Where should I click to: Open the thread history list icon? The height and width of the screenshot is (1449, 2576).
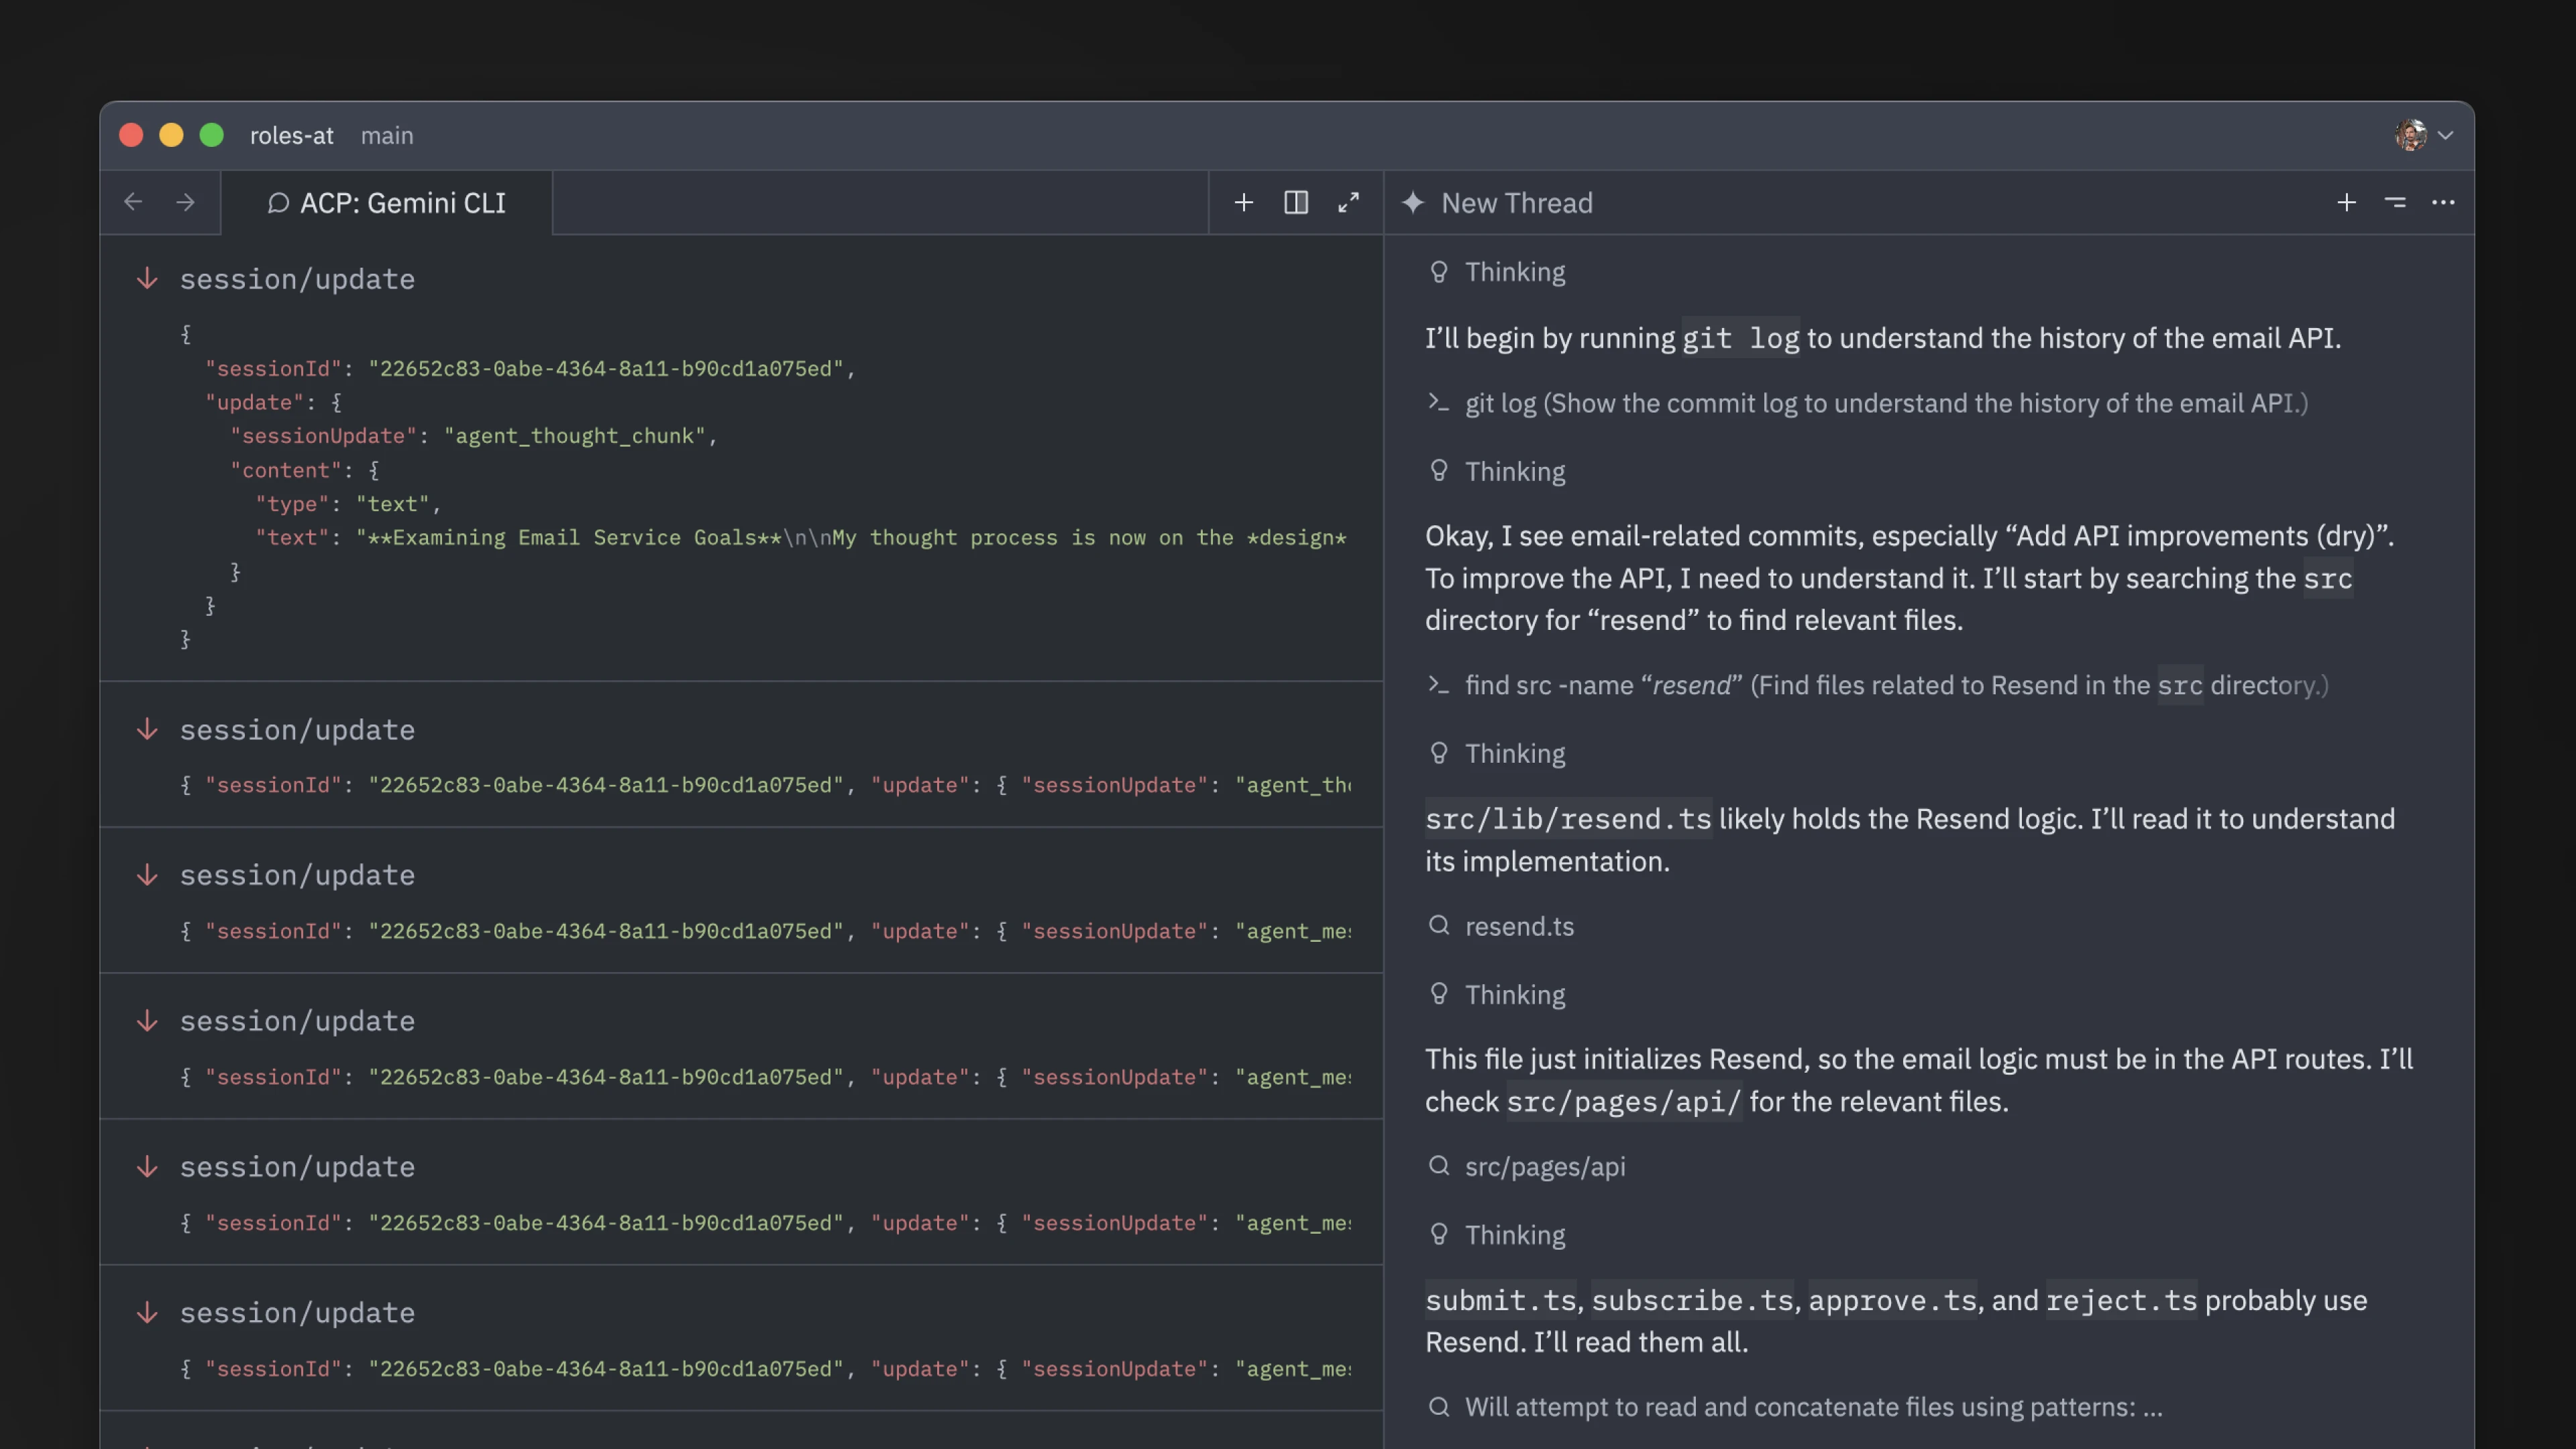2395,202
